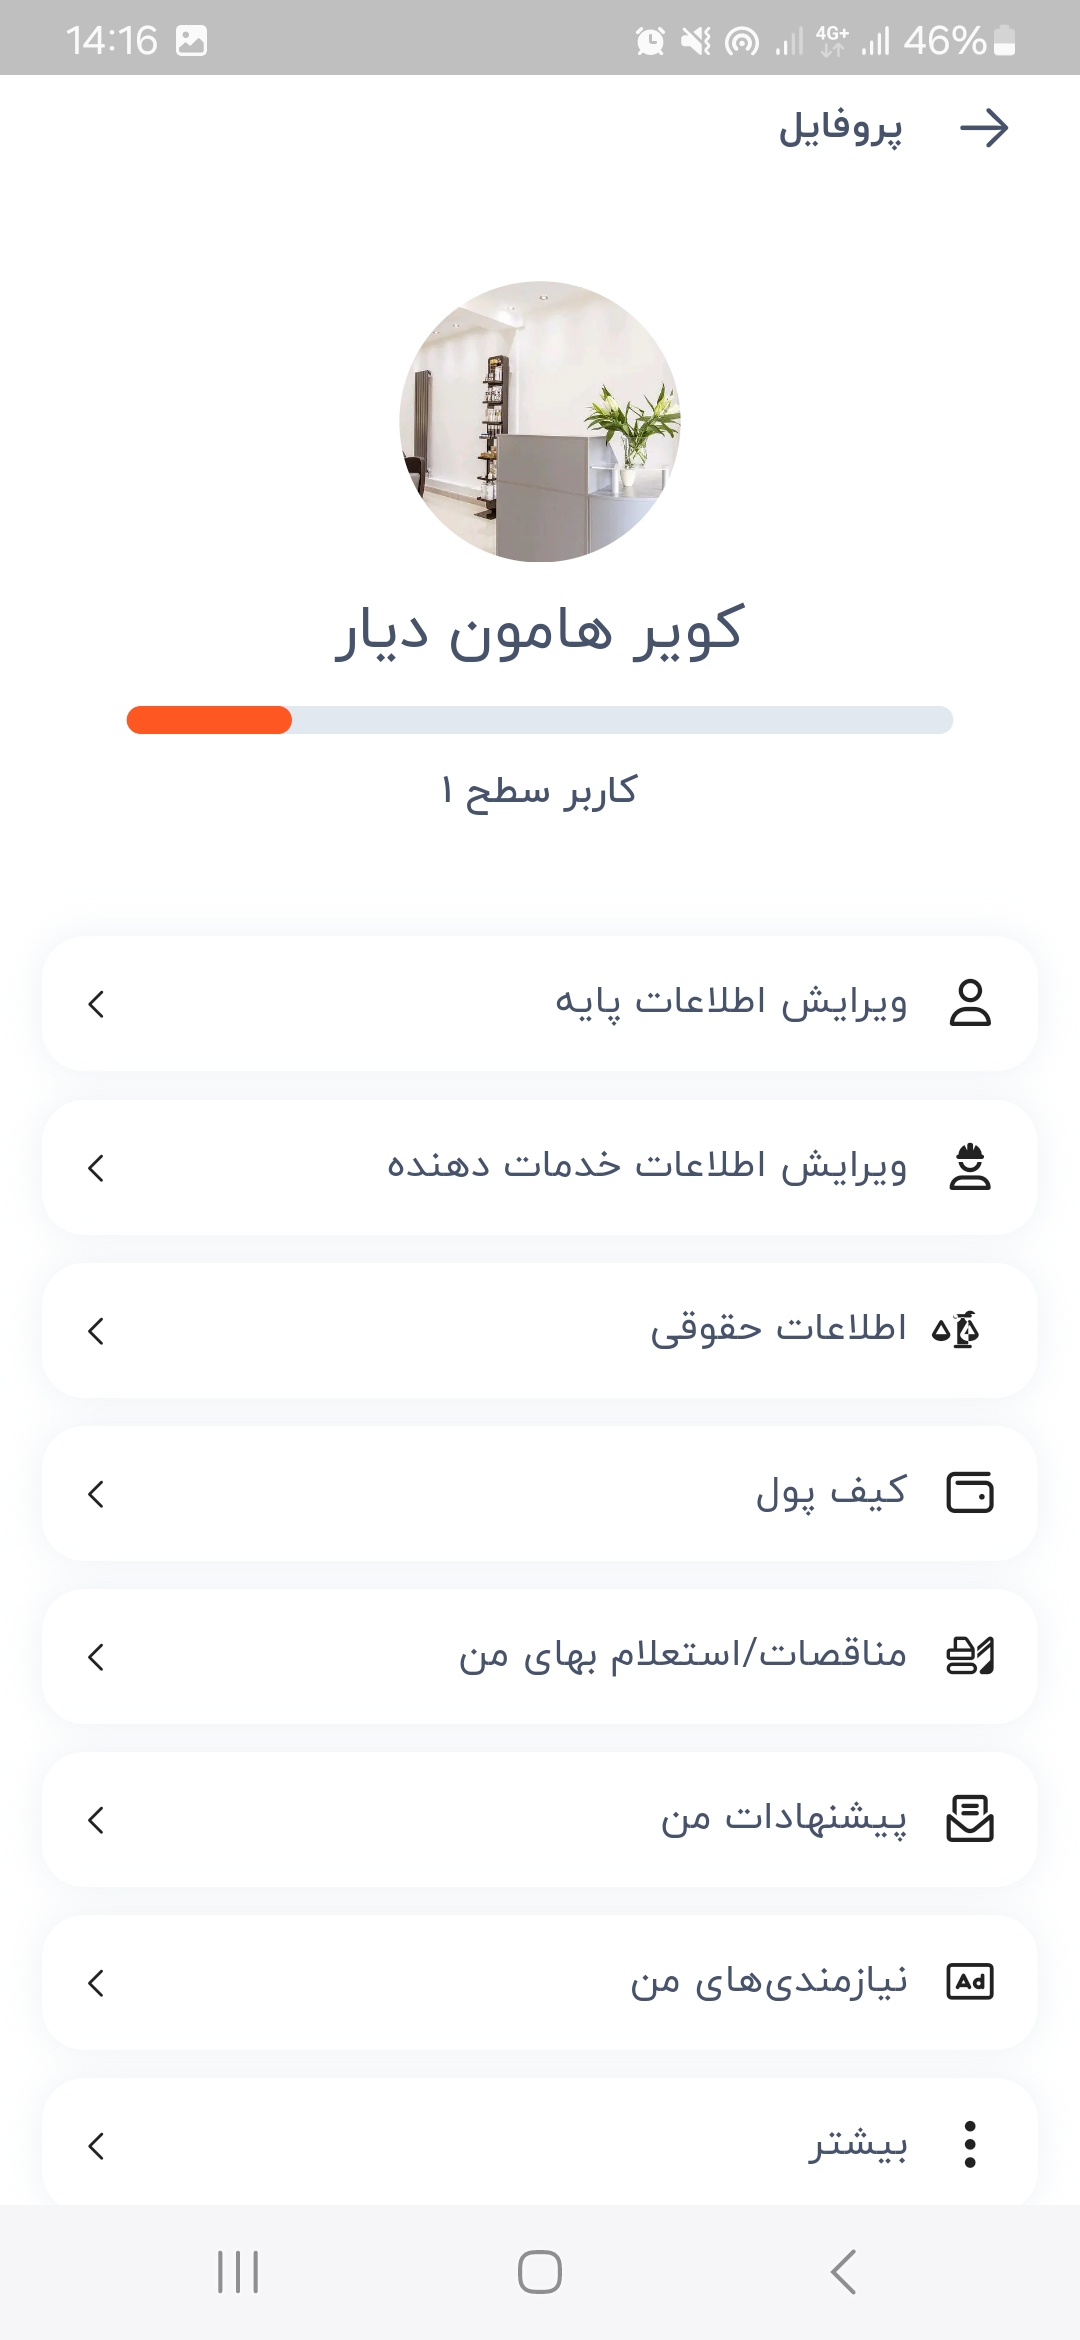The width and height of the screenshot is (1080, 2340).
Task: Open اطلاعات حقوقی entry
Action: [778, 1330]
